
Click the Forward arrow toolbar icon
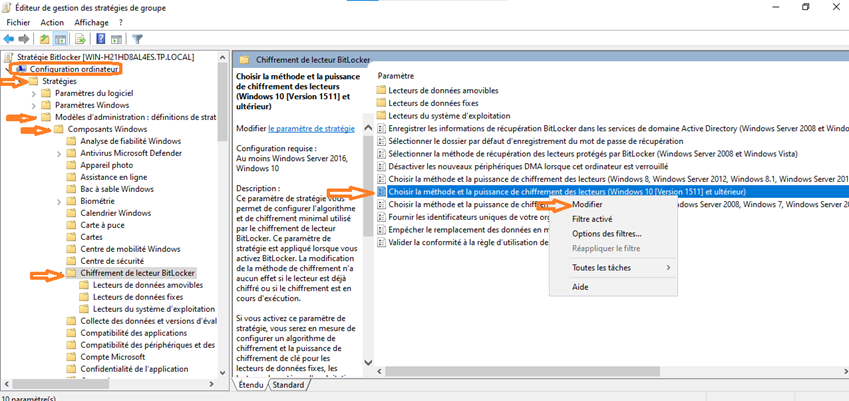(23, 39)
